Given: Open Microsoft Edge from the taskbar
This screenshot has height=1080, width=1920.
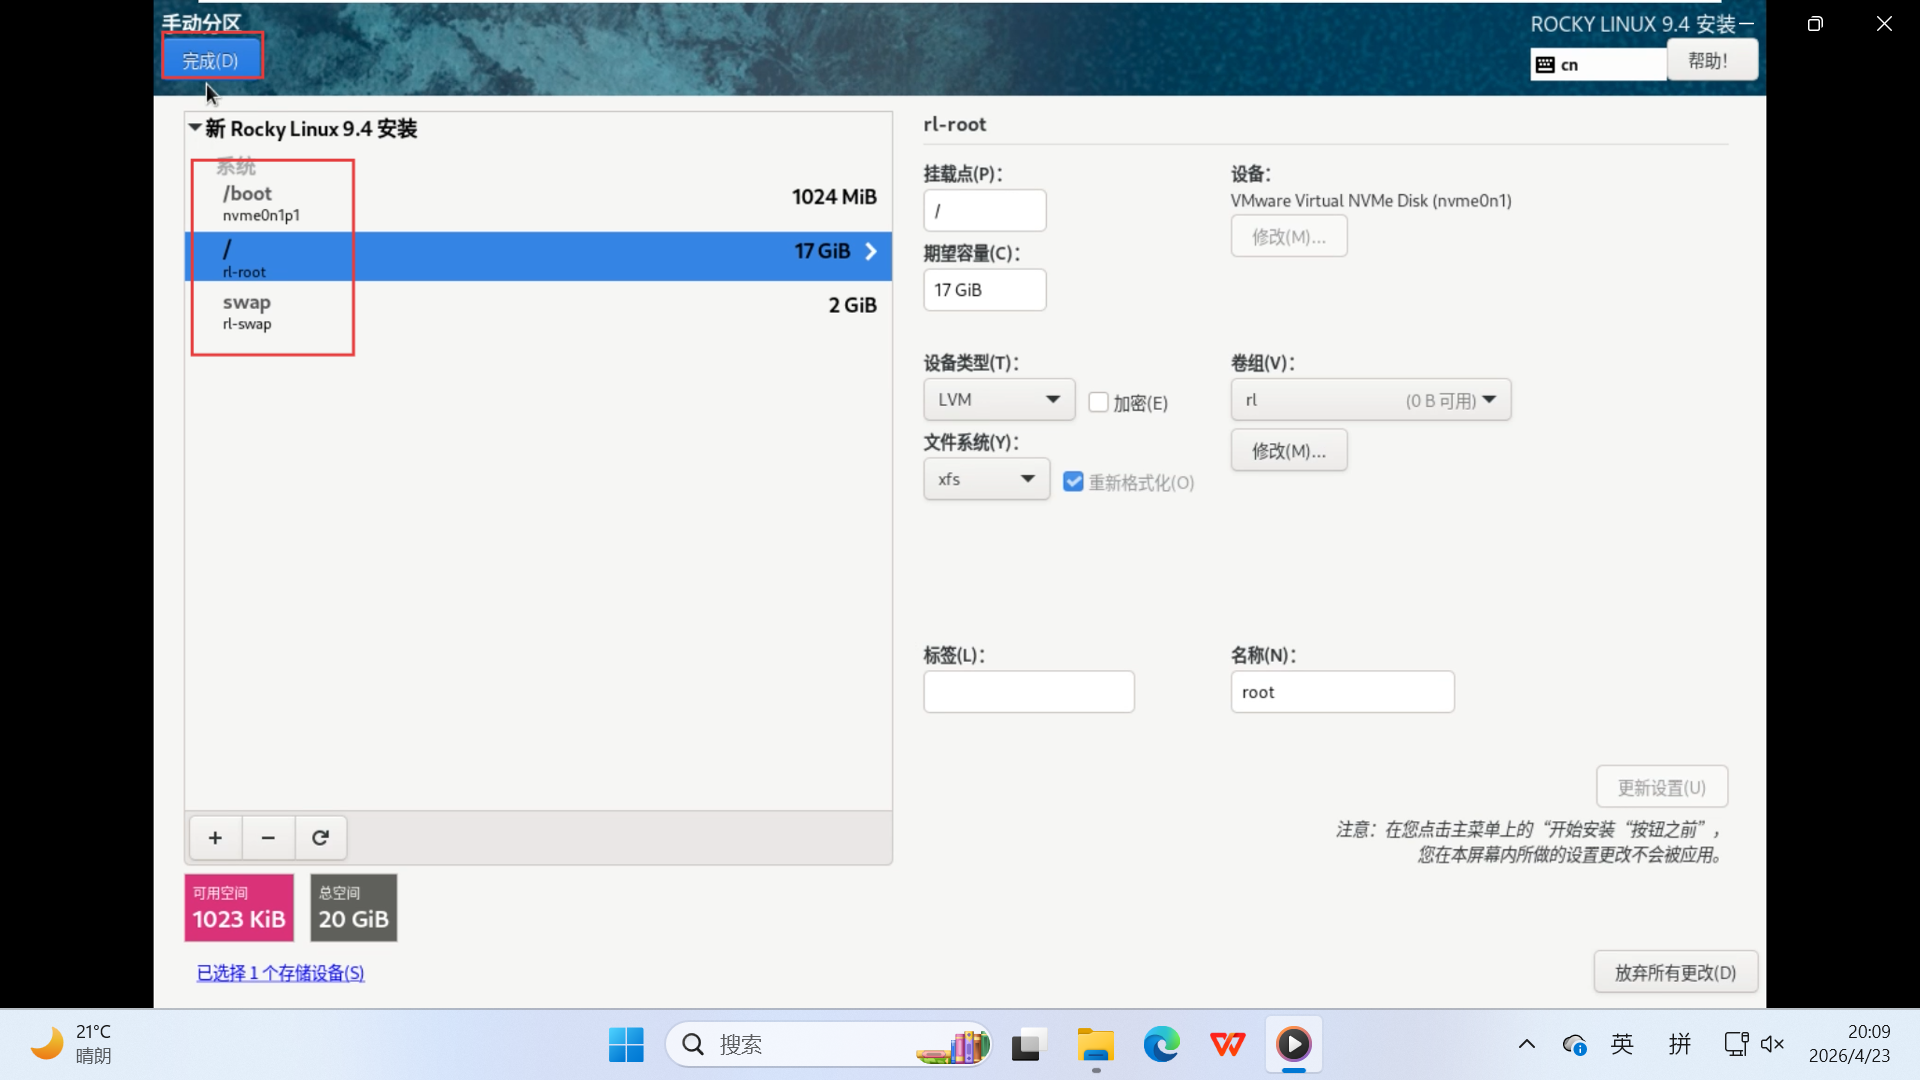Looking at the screenshot, I should [1161, 1045].
